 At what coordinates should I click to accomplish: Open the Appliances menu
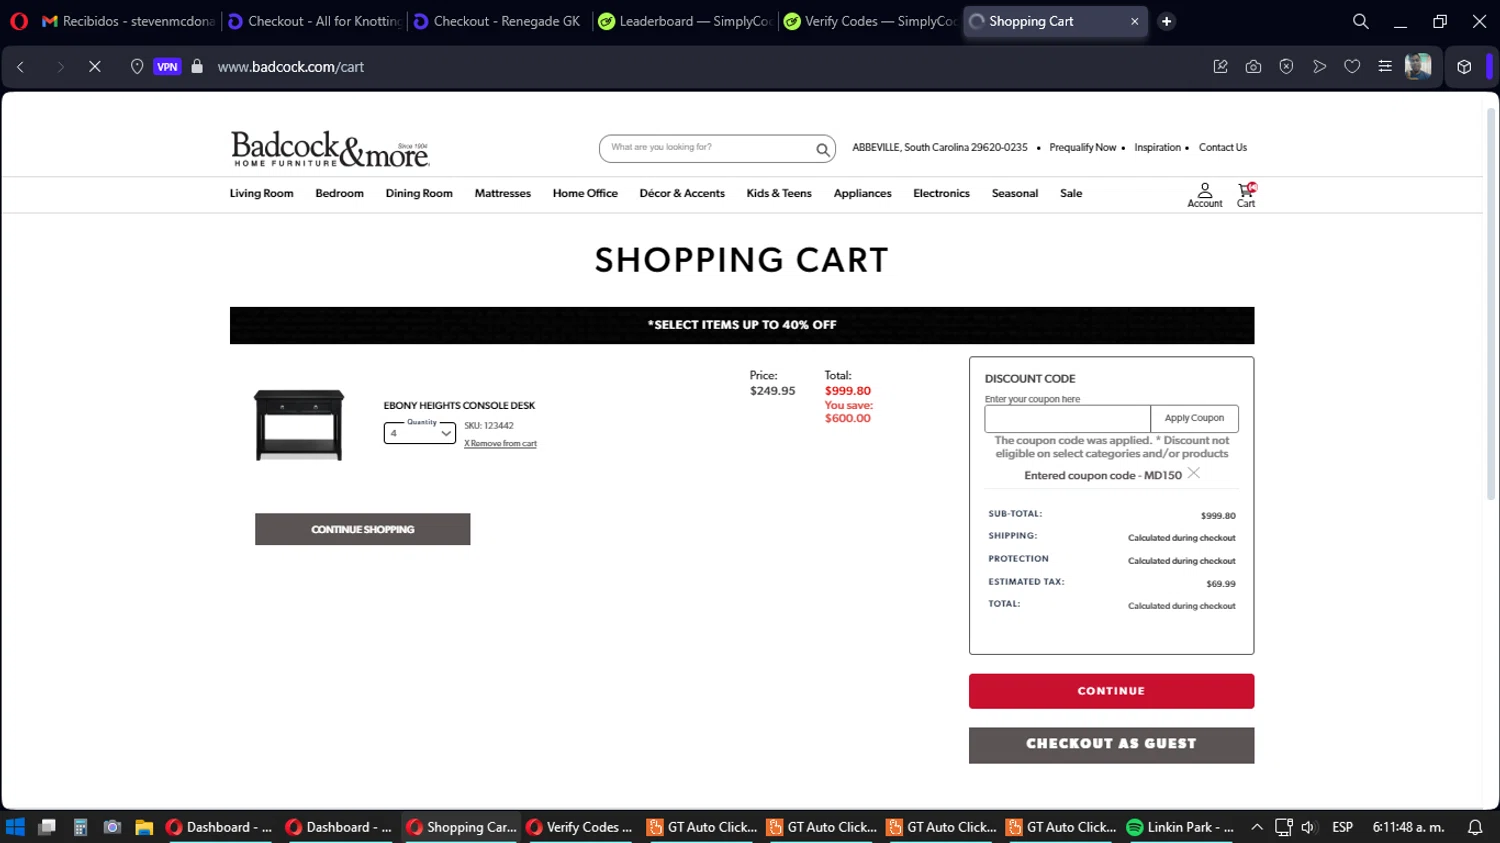[x=862, y=194]
